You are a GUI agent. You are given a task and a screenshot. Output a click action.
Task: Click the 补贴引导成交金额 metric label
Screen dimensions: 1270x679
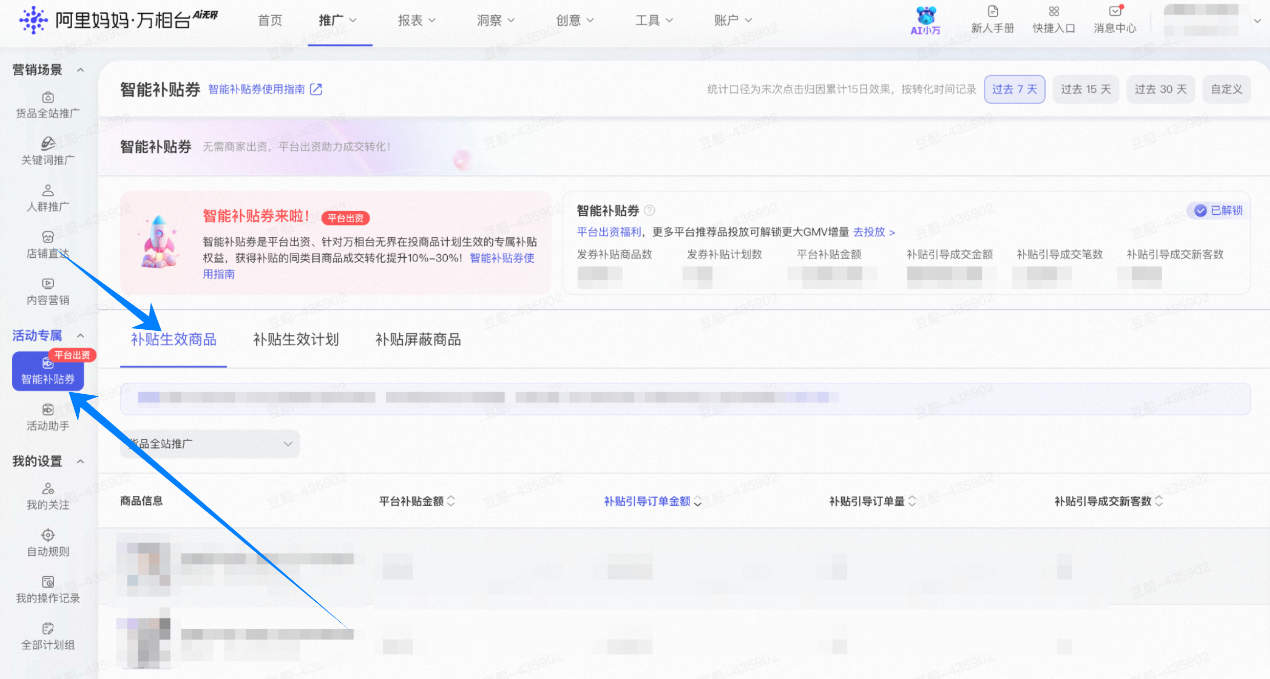pos(950,254)
